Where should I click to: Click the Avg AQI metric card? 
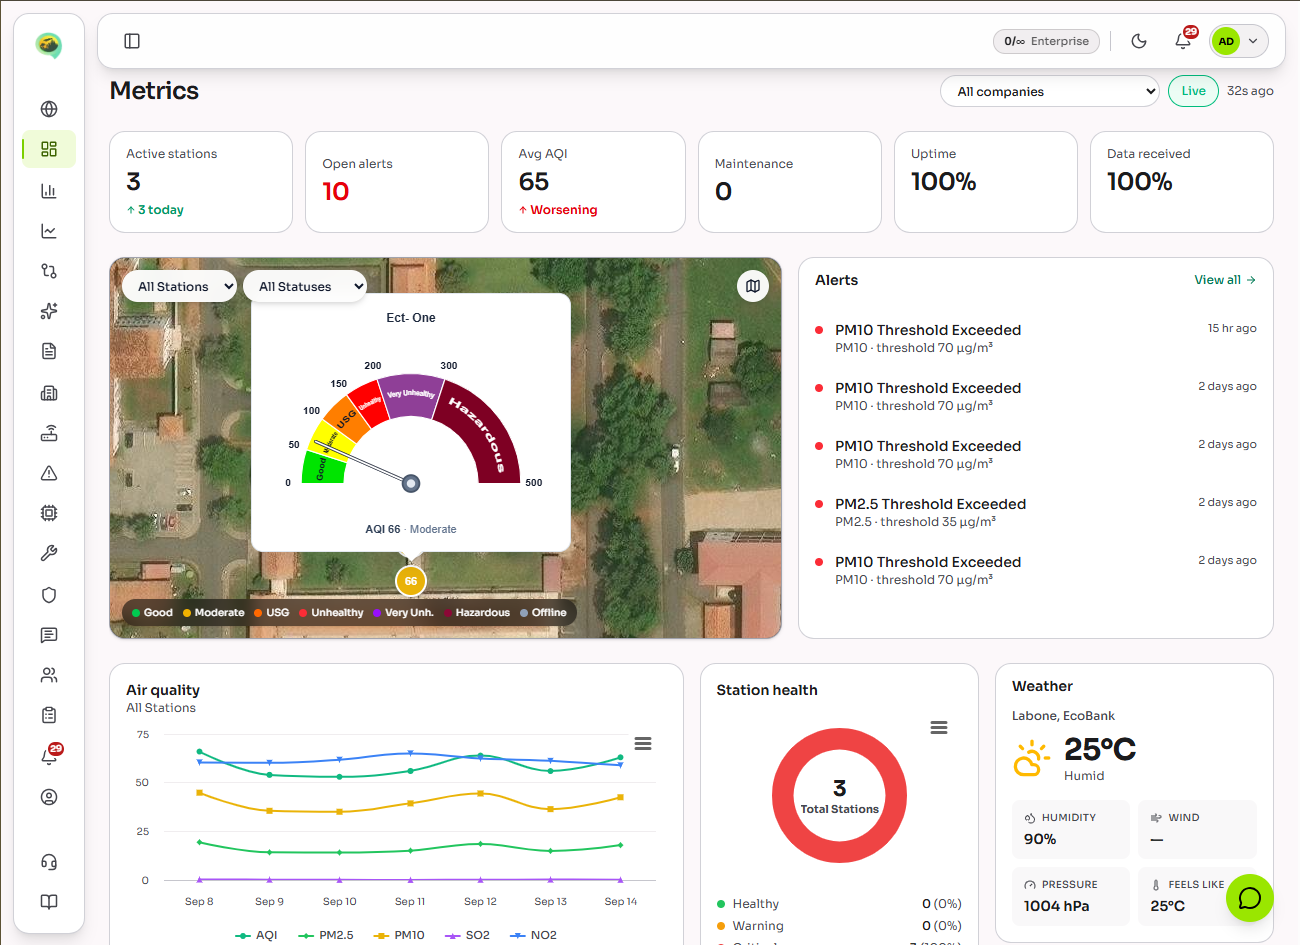click(x=593, y=182)
